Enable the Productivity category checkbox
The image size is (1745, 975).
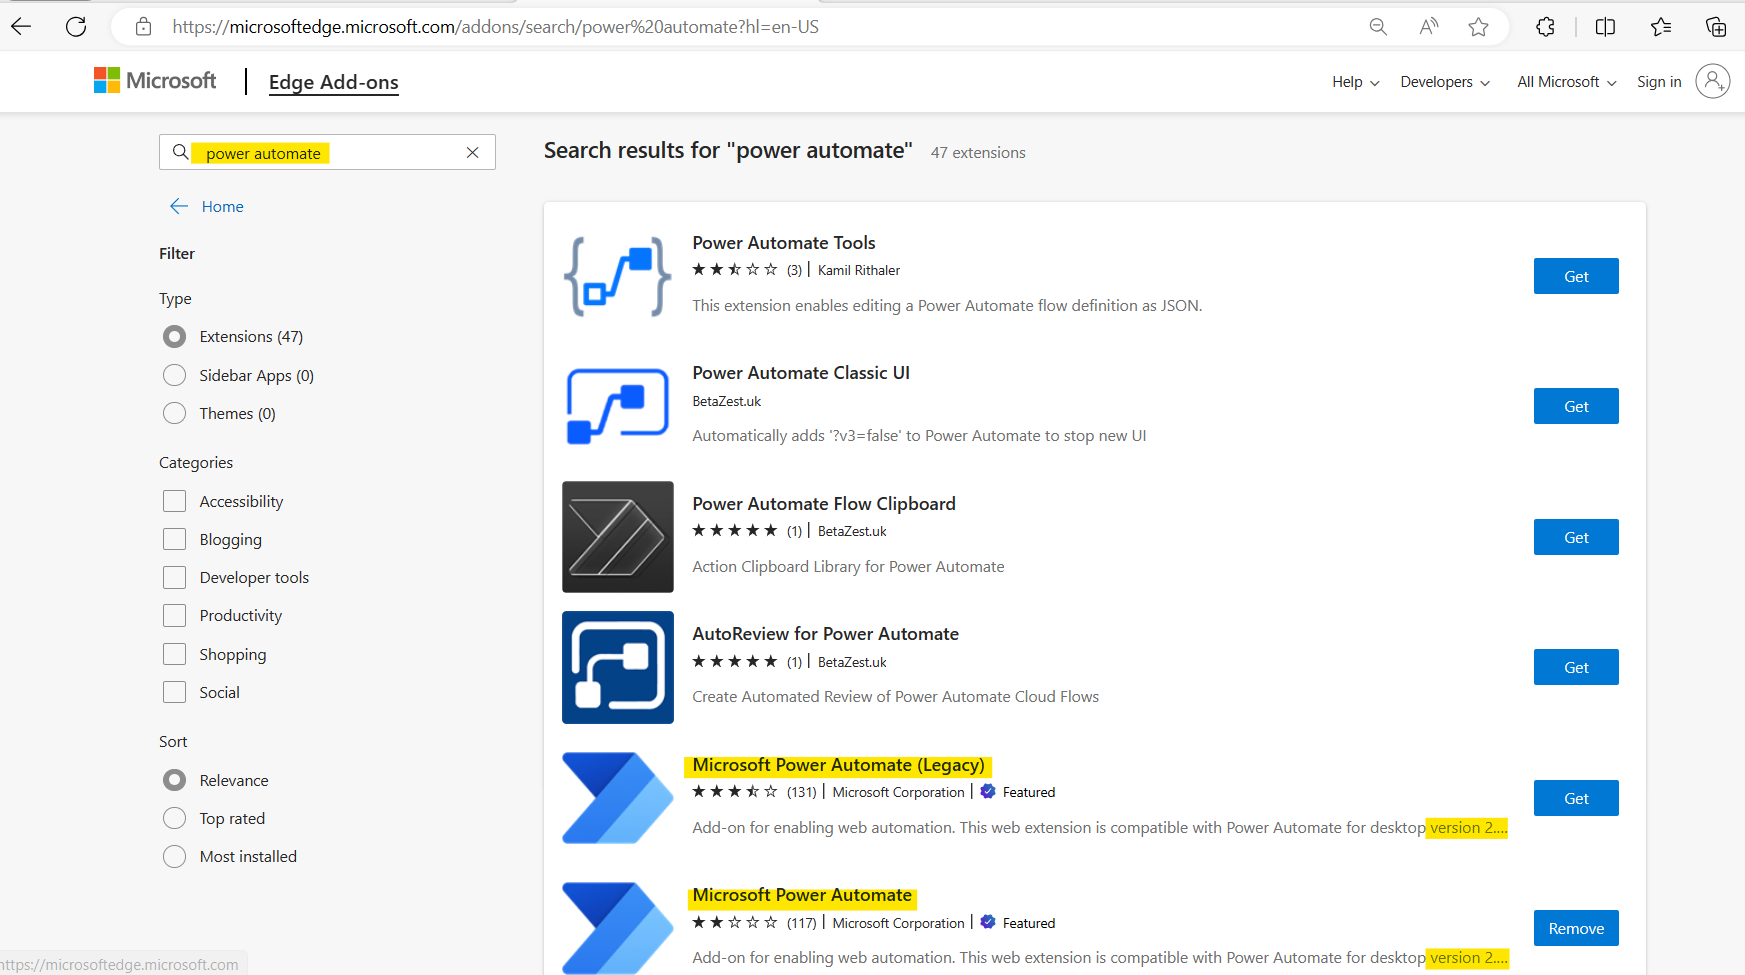174,615
